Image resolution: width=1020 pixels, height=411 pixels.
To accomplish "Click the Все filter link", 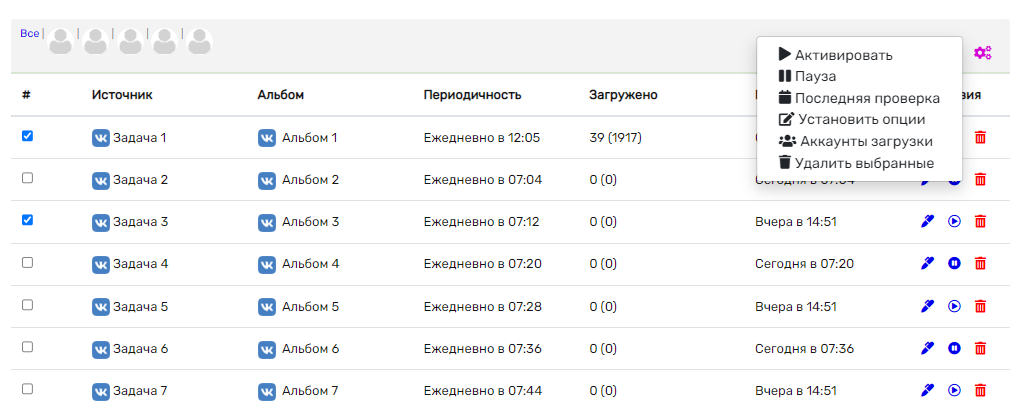I will (29, 33).
